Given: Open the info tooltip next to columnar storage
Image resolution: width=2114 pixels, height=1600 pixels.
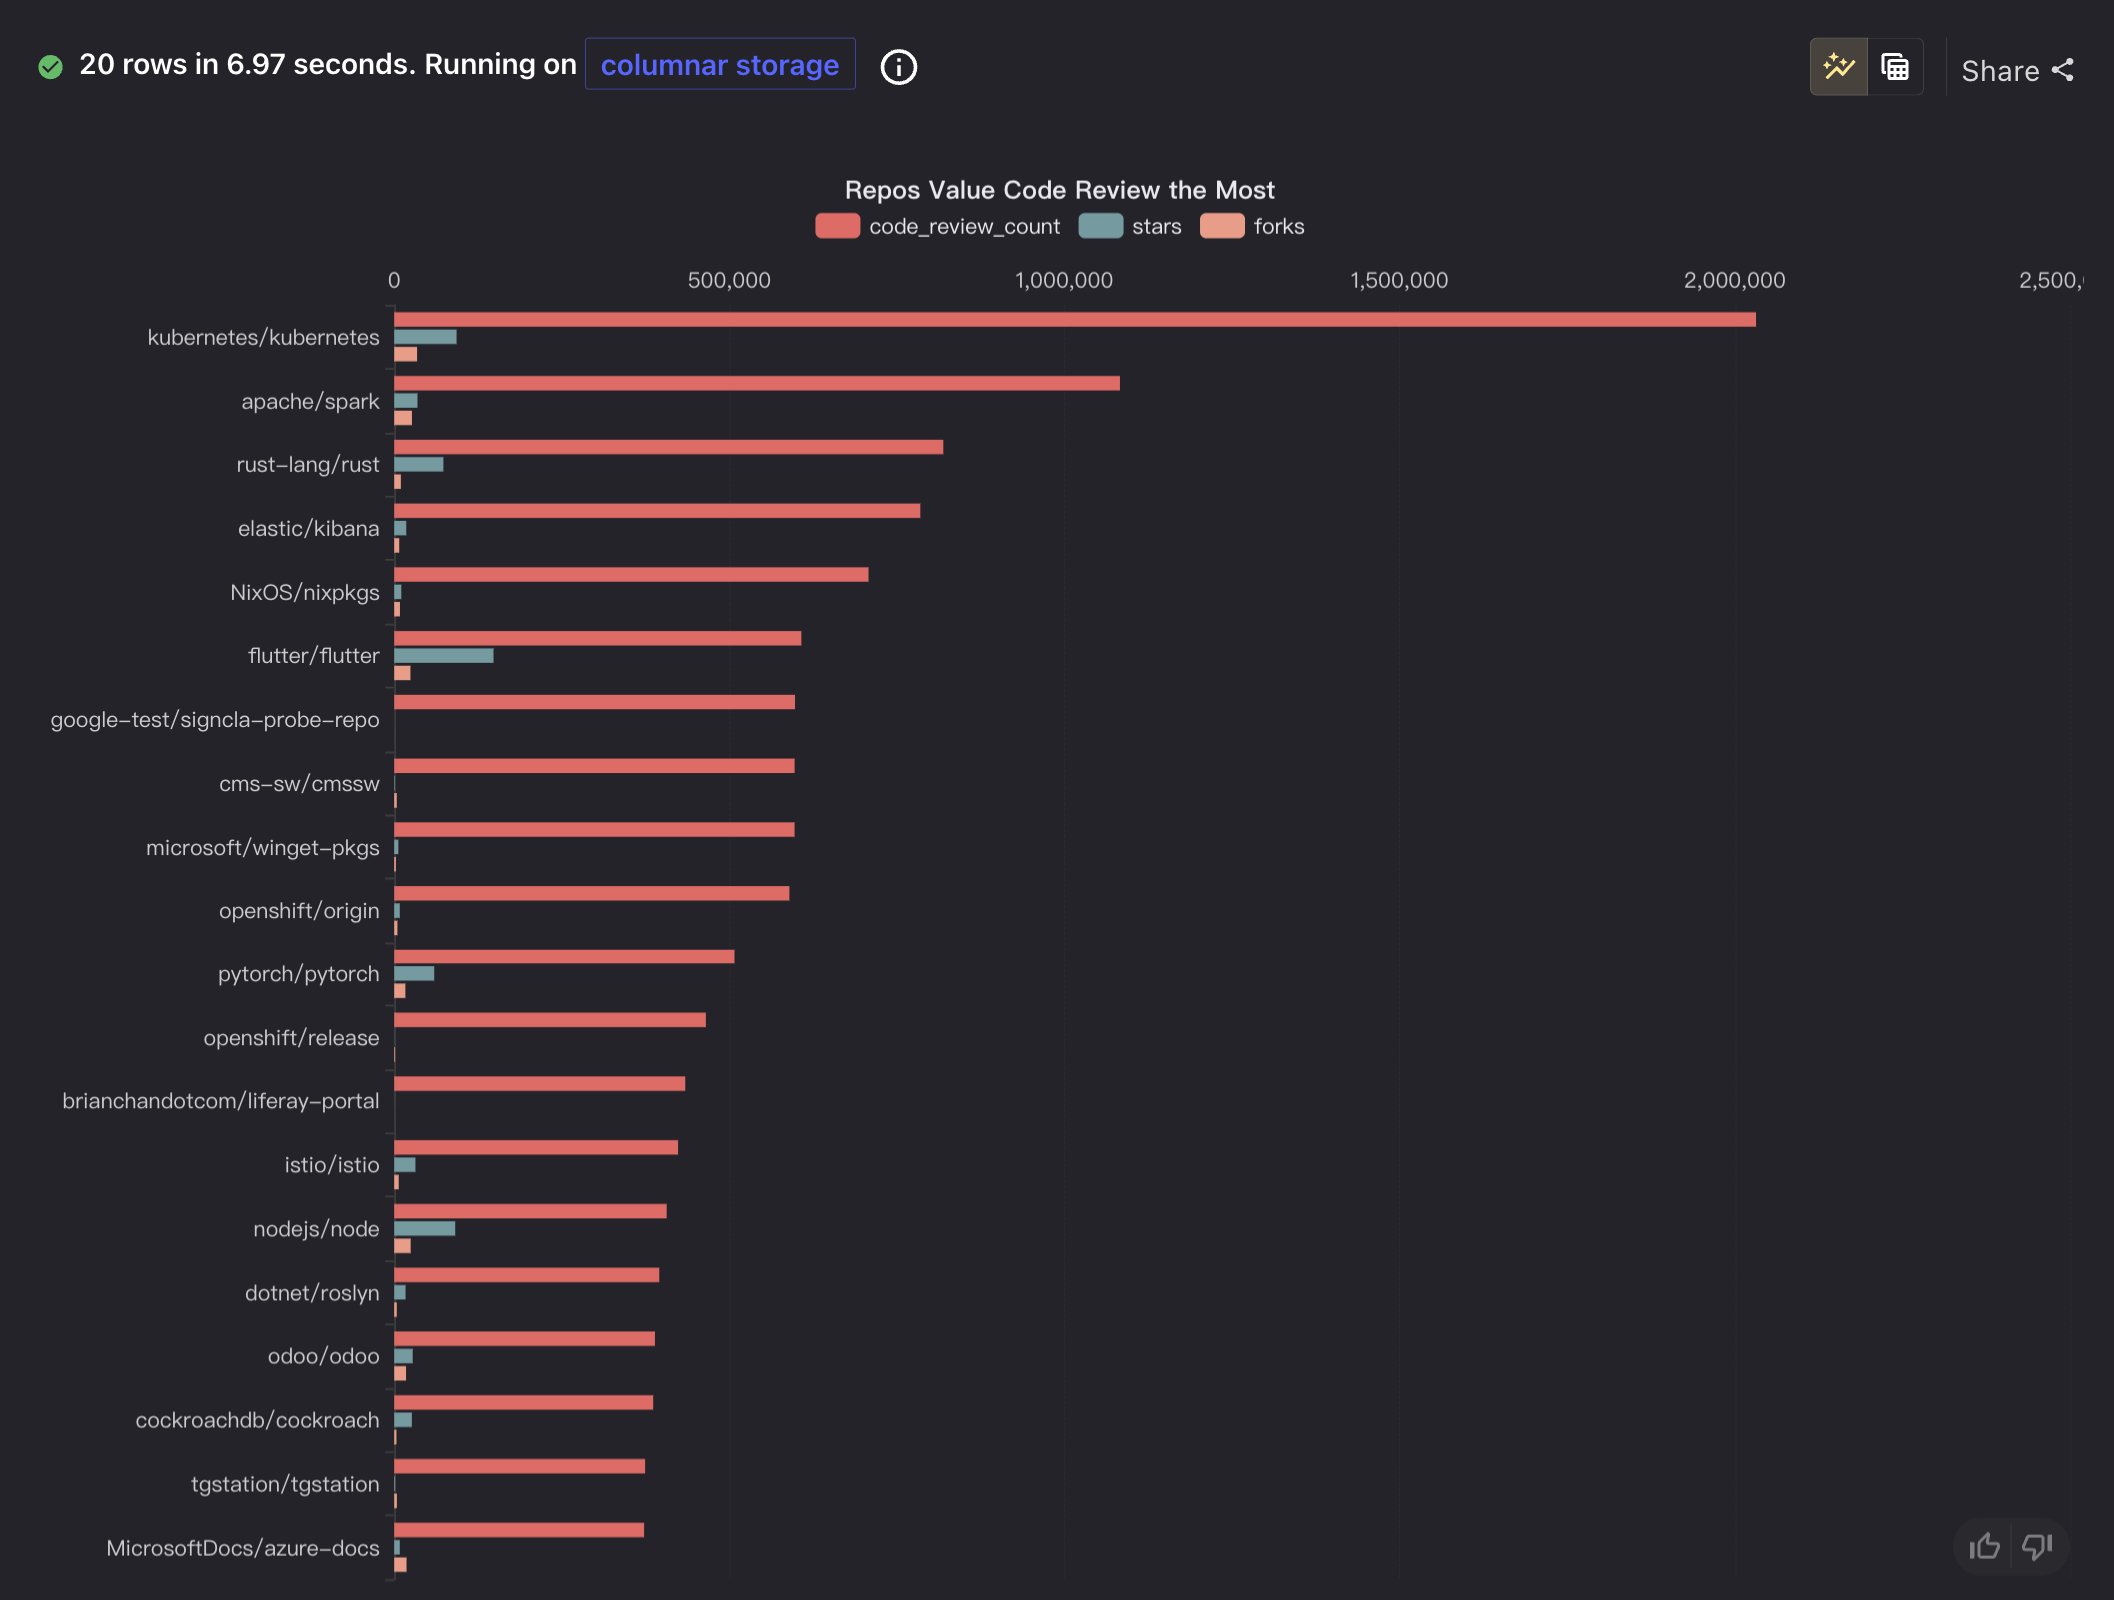Looking at the screenshot, I should 897,67.
